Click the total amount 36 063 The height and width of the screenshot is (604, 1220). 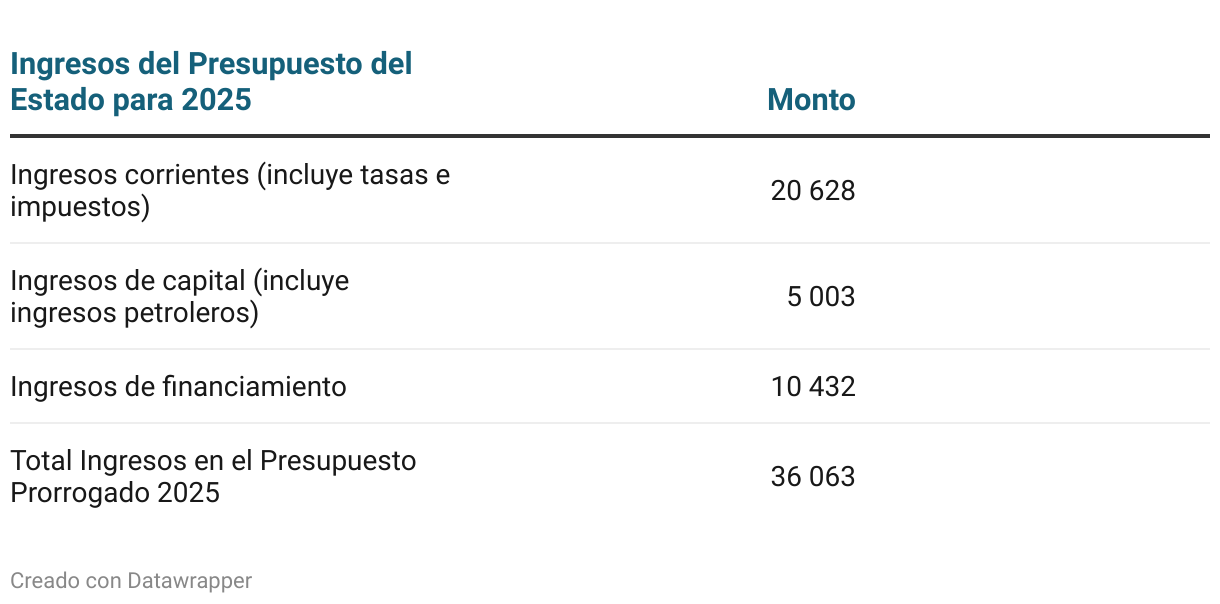[x=813, y=476]
